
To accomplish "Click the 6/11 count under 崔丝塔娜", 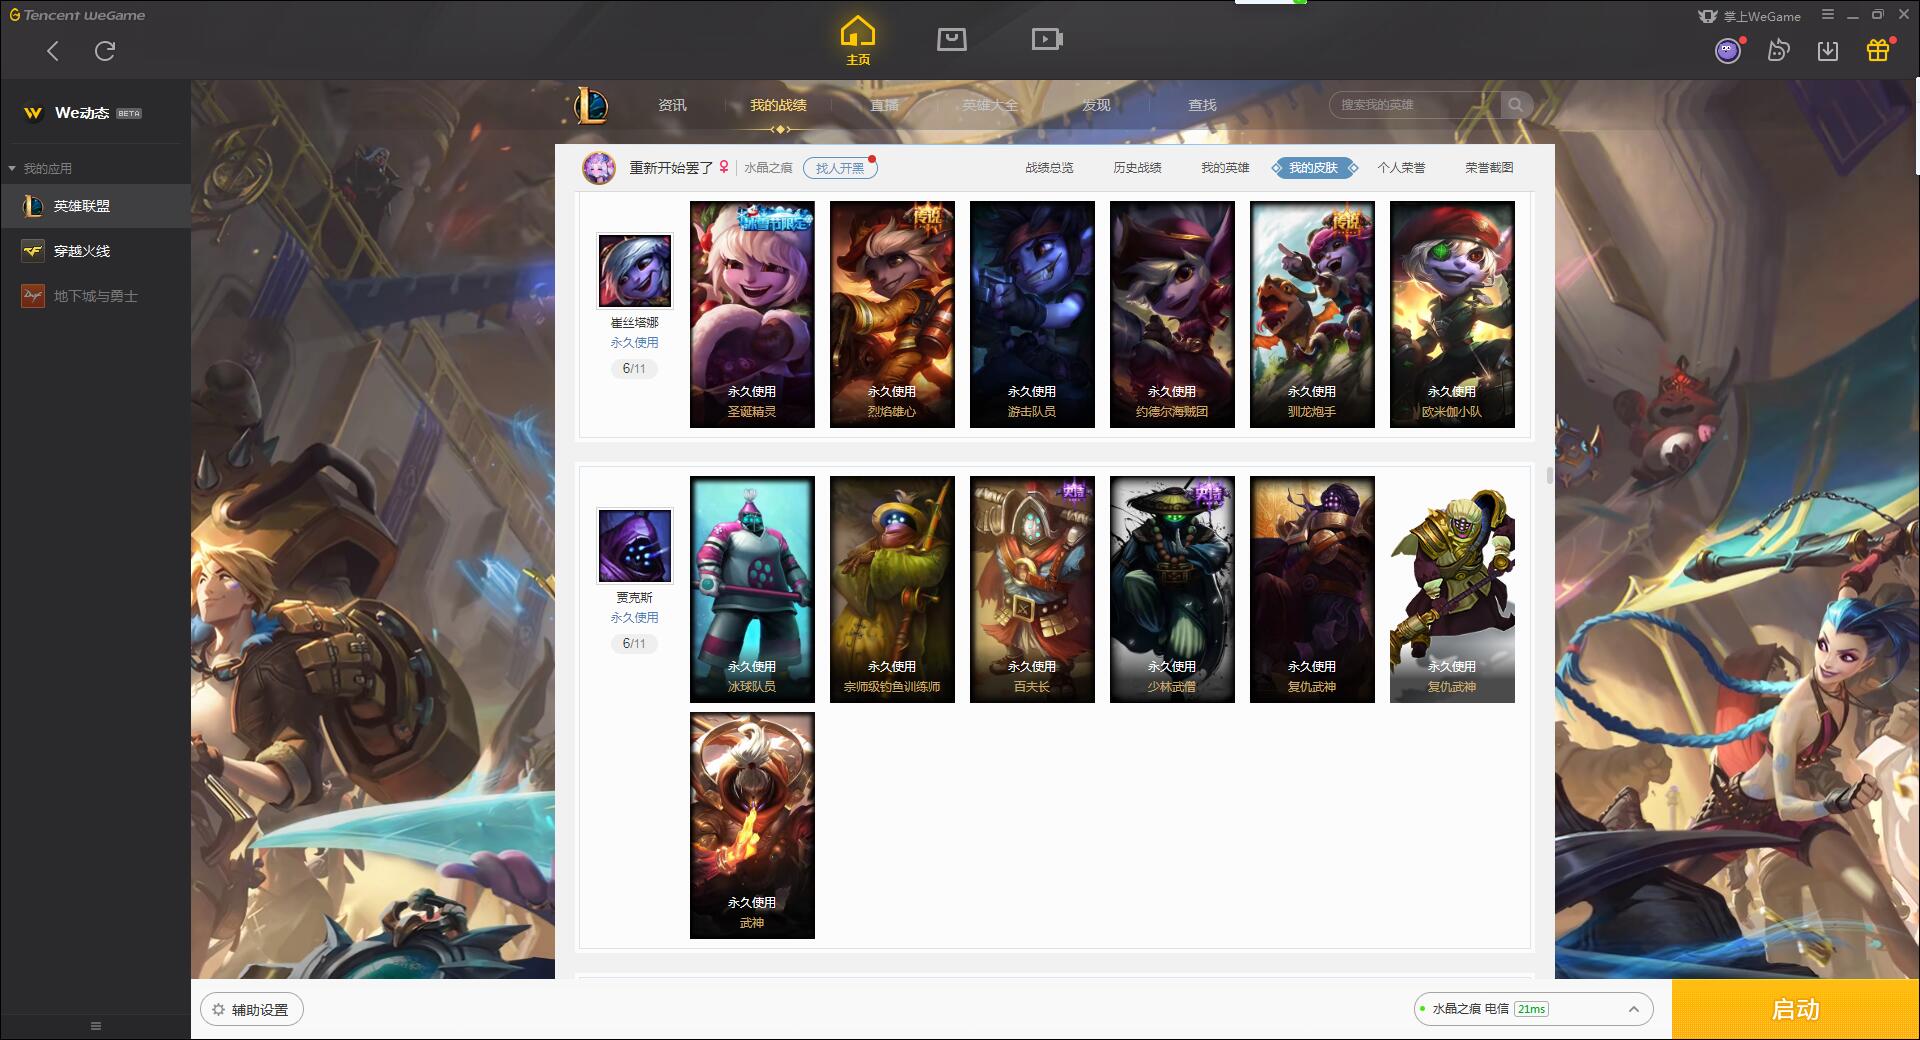I will point(634,369).
